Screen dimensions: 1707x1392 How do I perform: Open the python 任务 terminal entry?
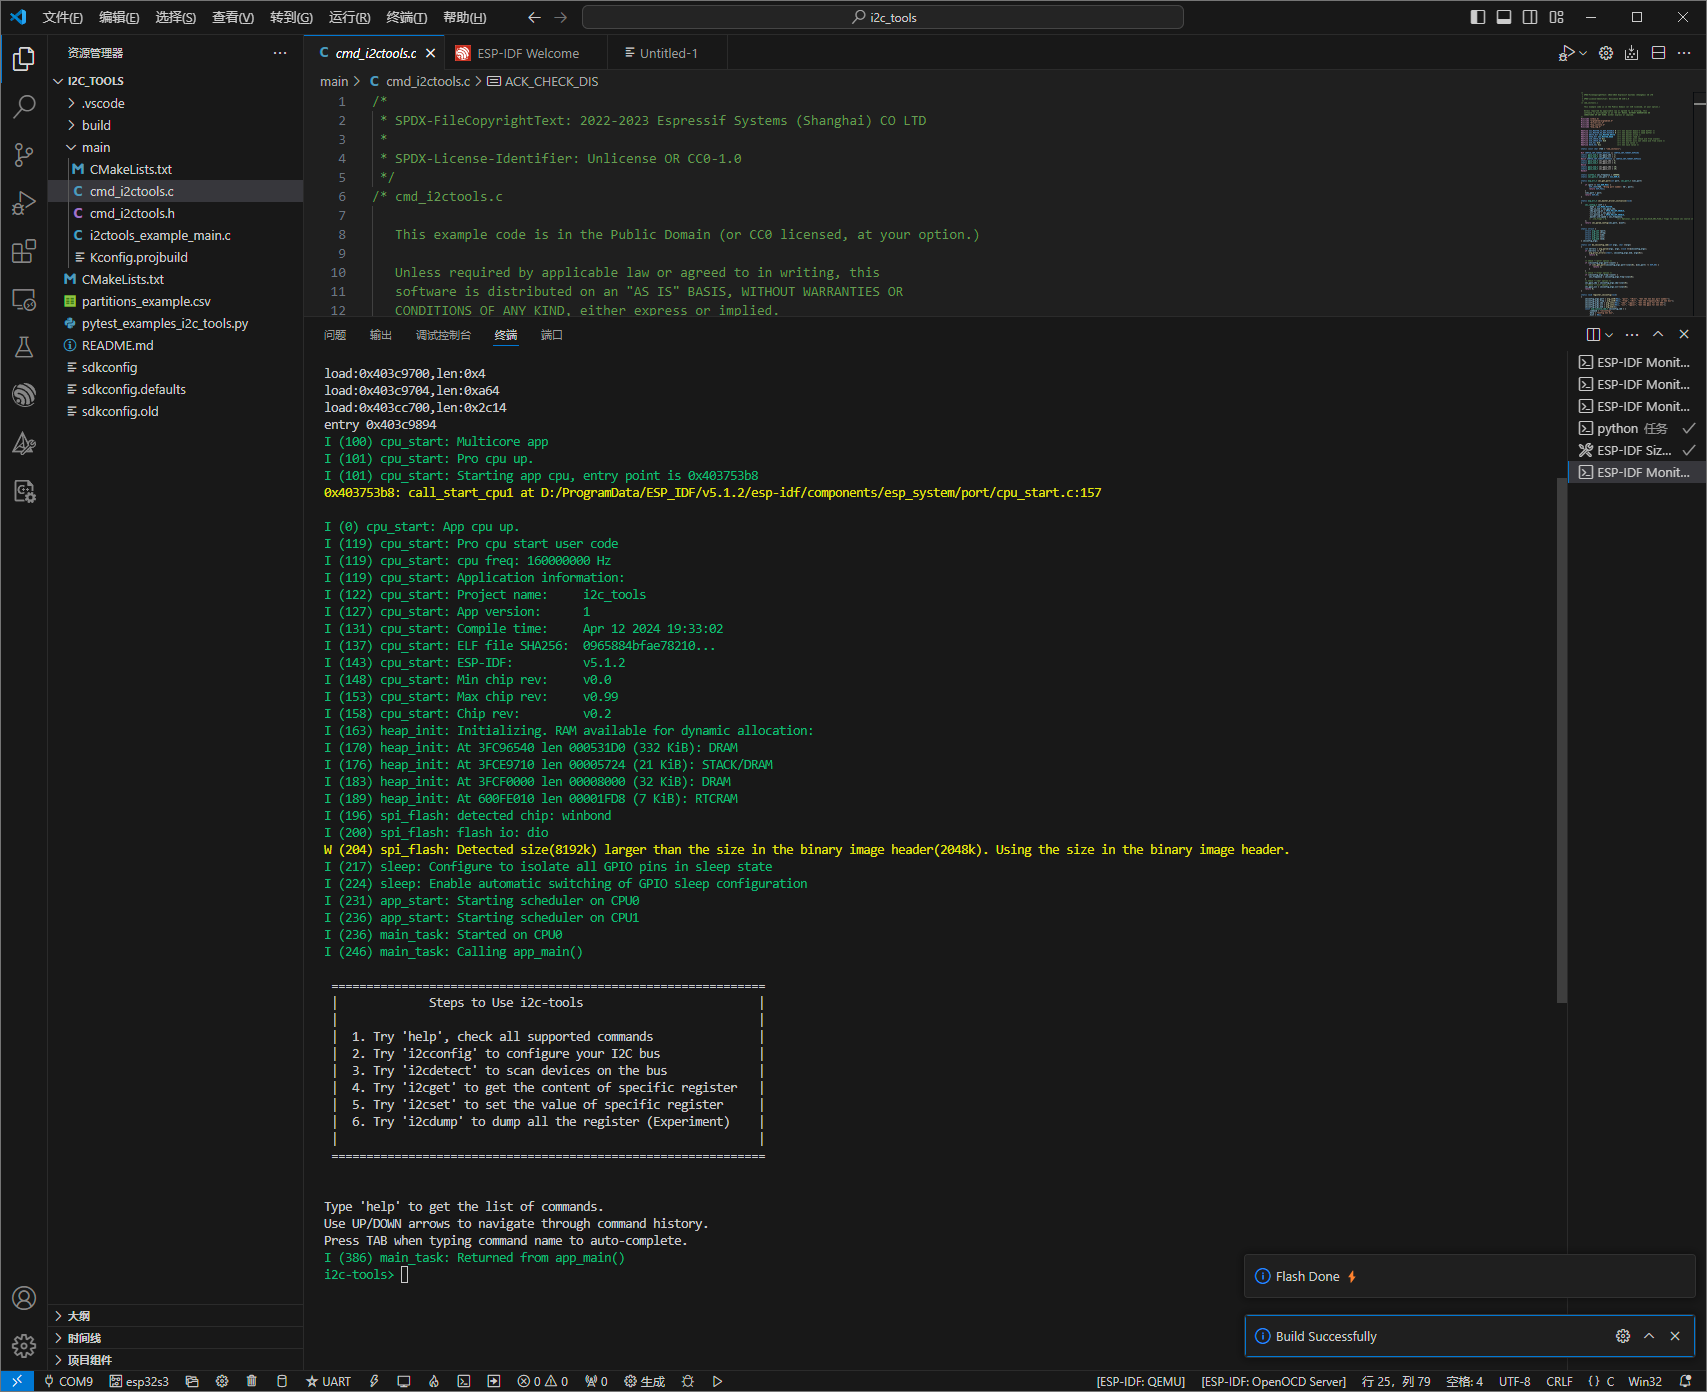coord(1636,428)
